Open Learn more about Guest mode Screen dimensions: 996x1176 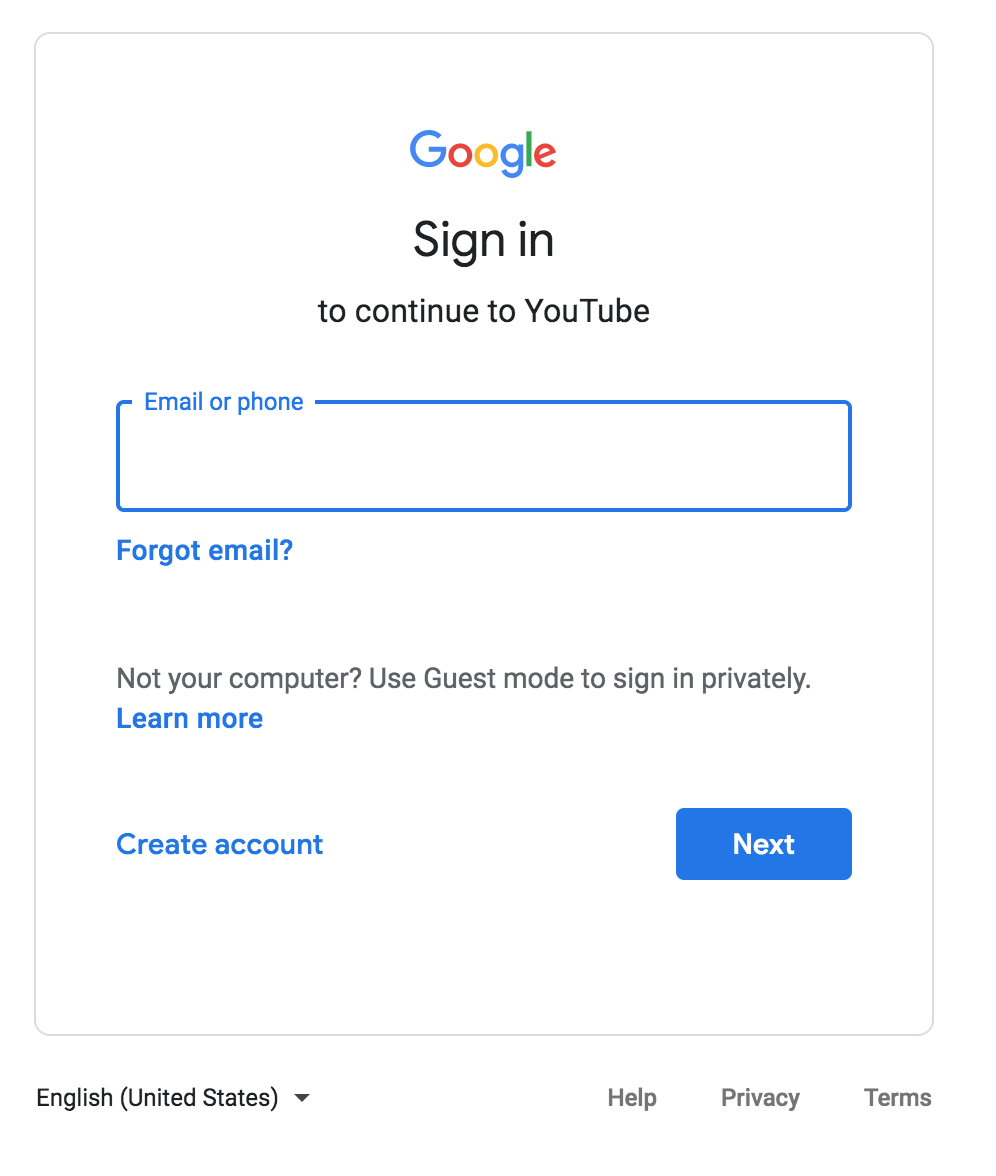coord(190,718)
